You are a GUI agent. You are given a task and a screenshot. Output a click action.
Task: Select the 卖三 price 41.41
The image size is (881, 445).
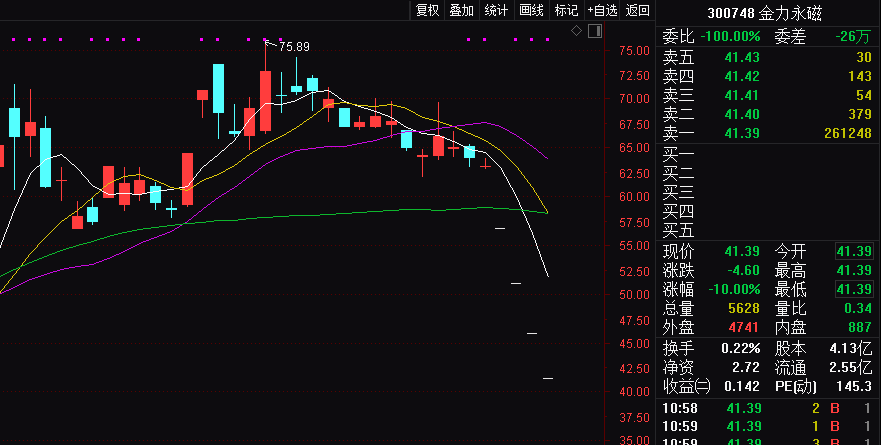742,96
